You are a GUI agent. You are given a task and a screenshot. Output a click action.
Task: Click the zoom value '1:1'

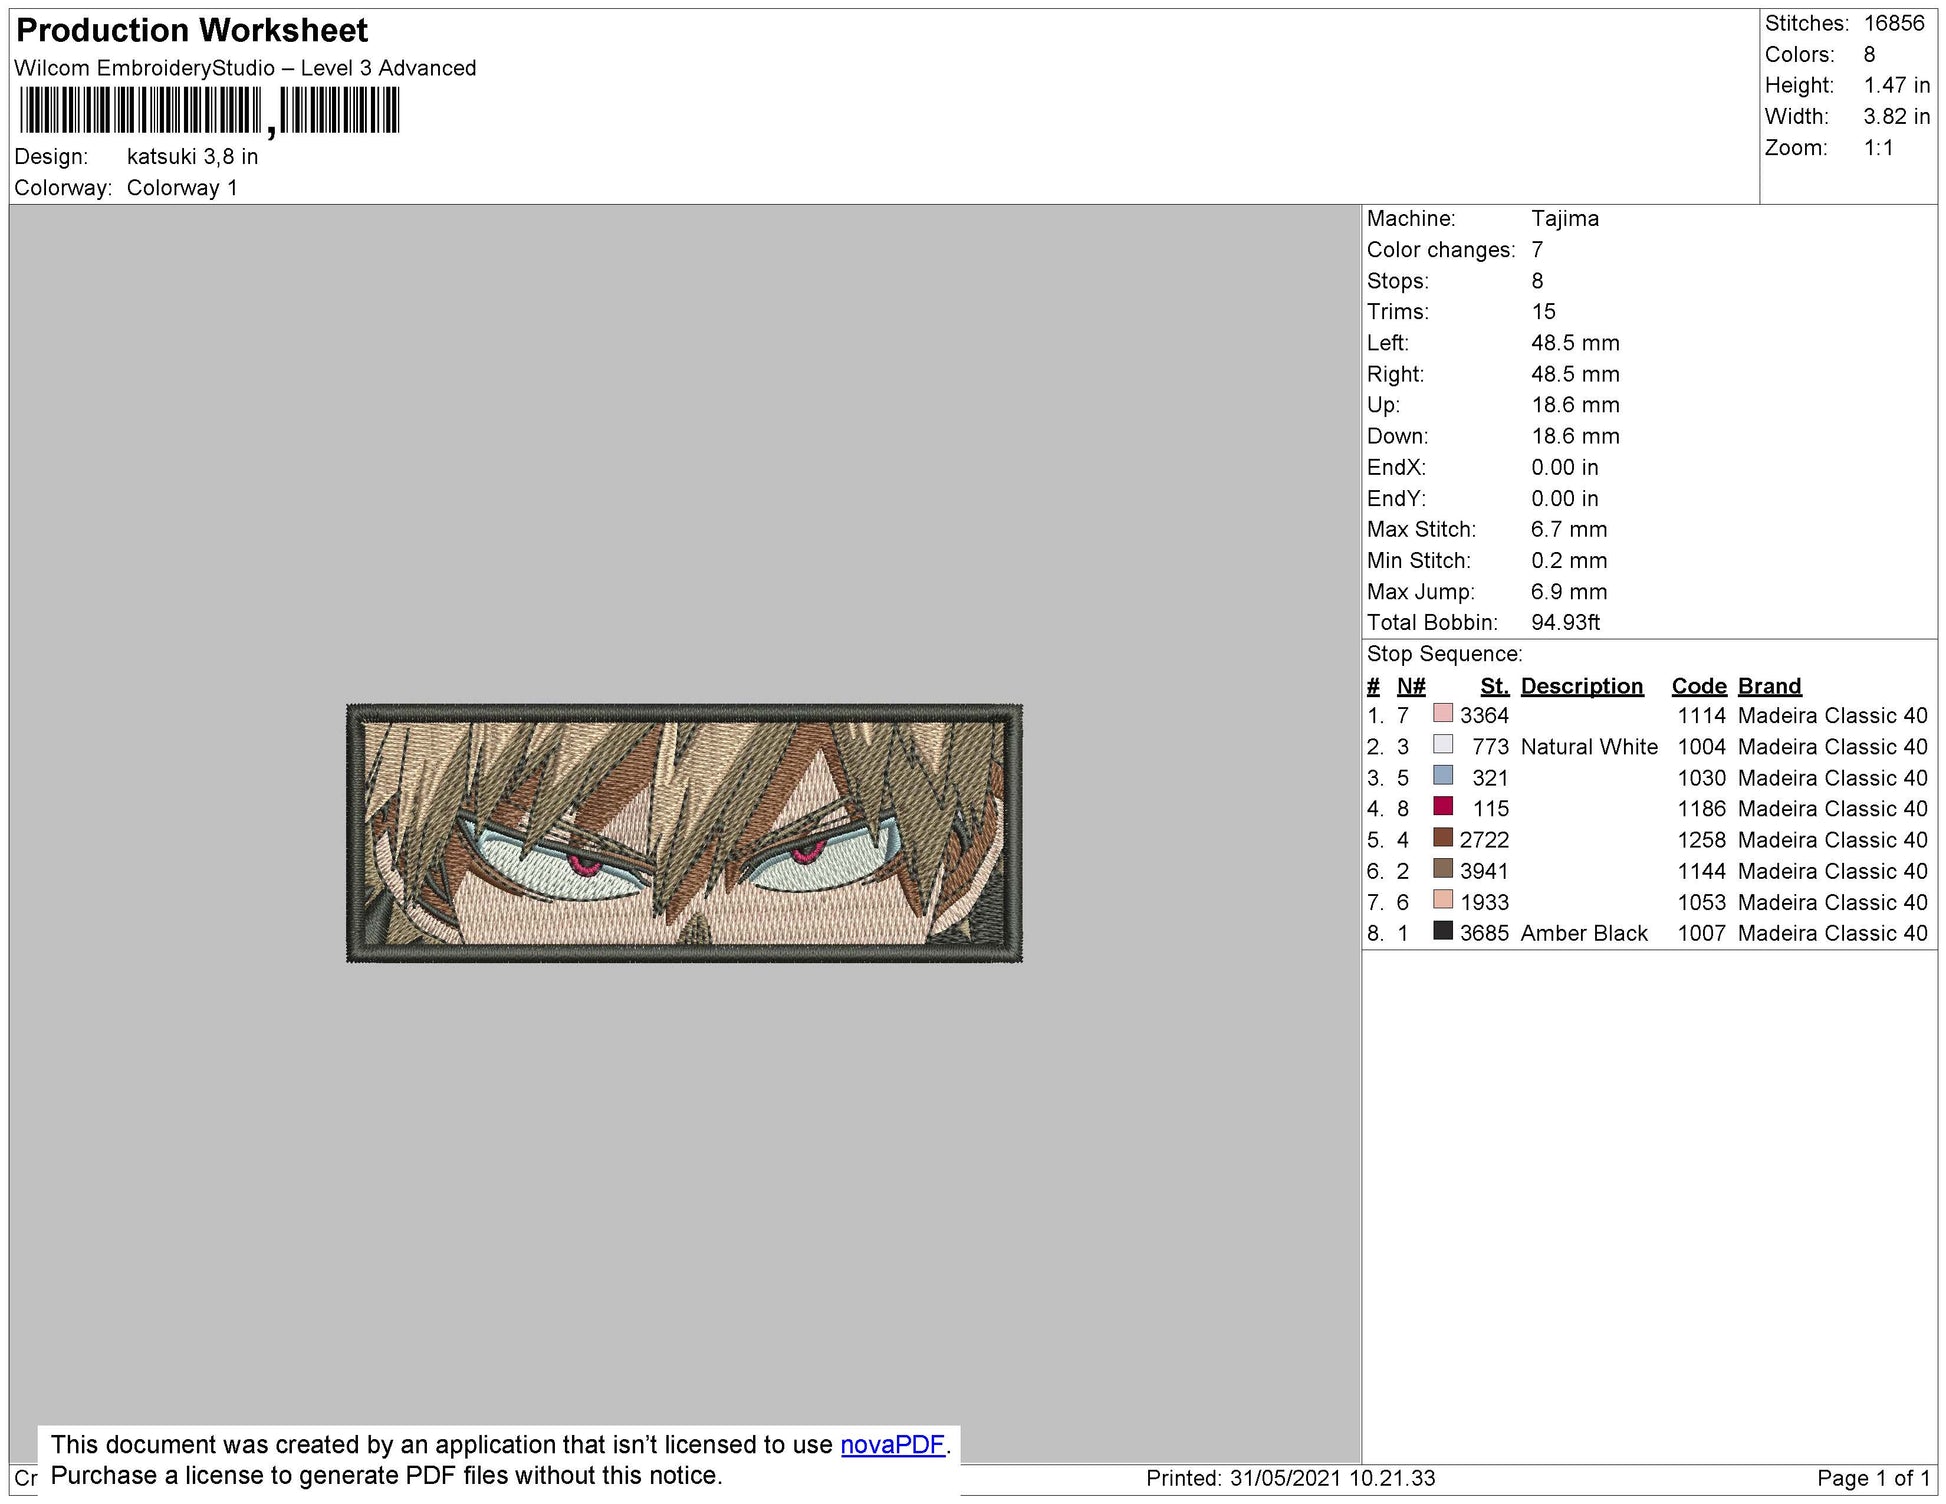tap(1878, 148)
